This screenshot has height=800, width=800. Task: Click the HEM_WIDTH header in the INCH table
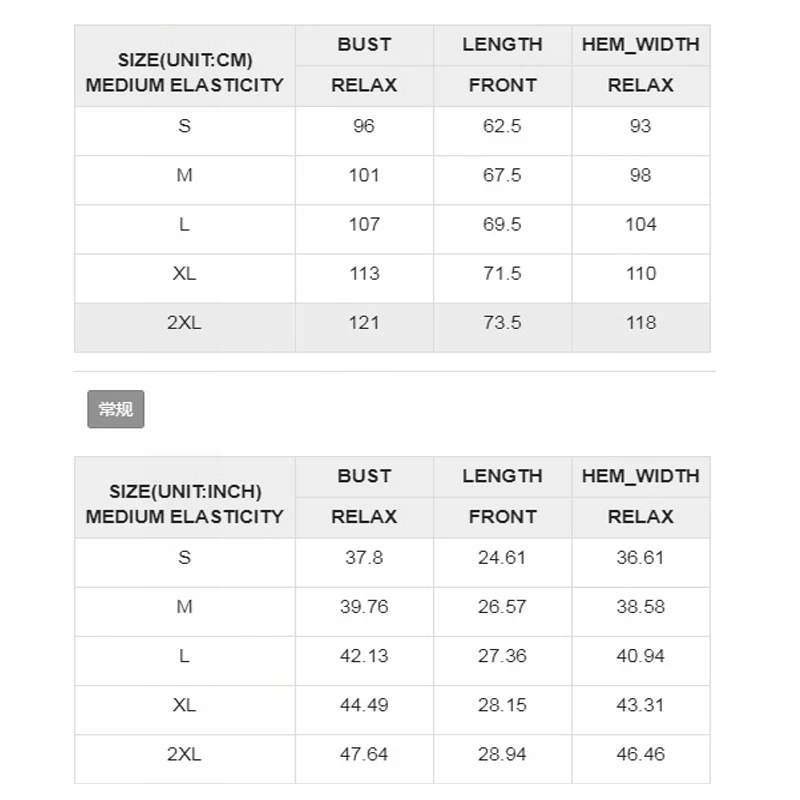click(x=641, y=476)
